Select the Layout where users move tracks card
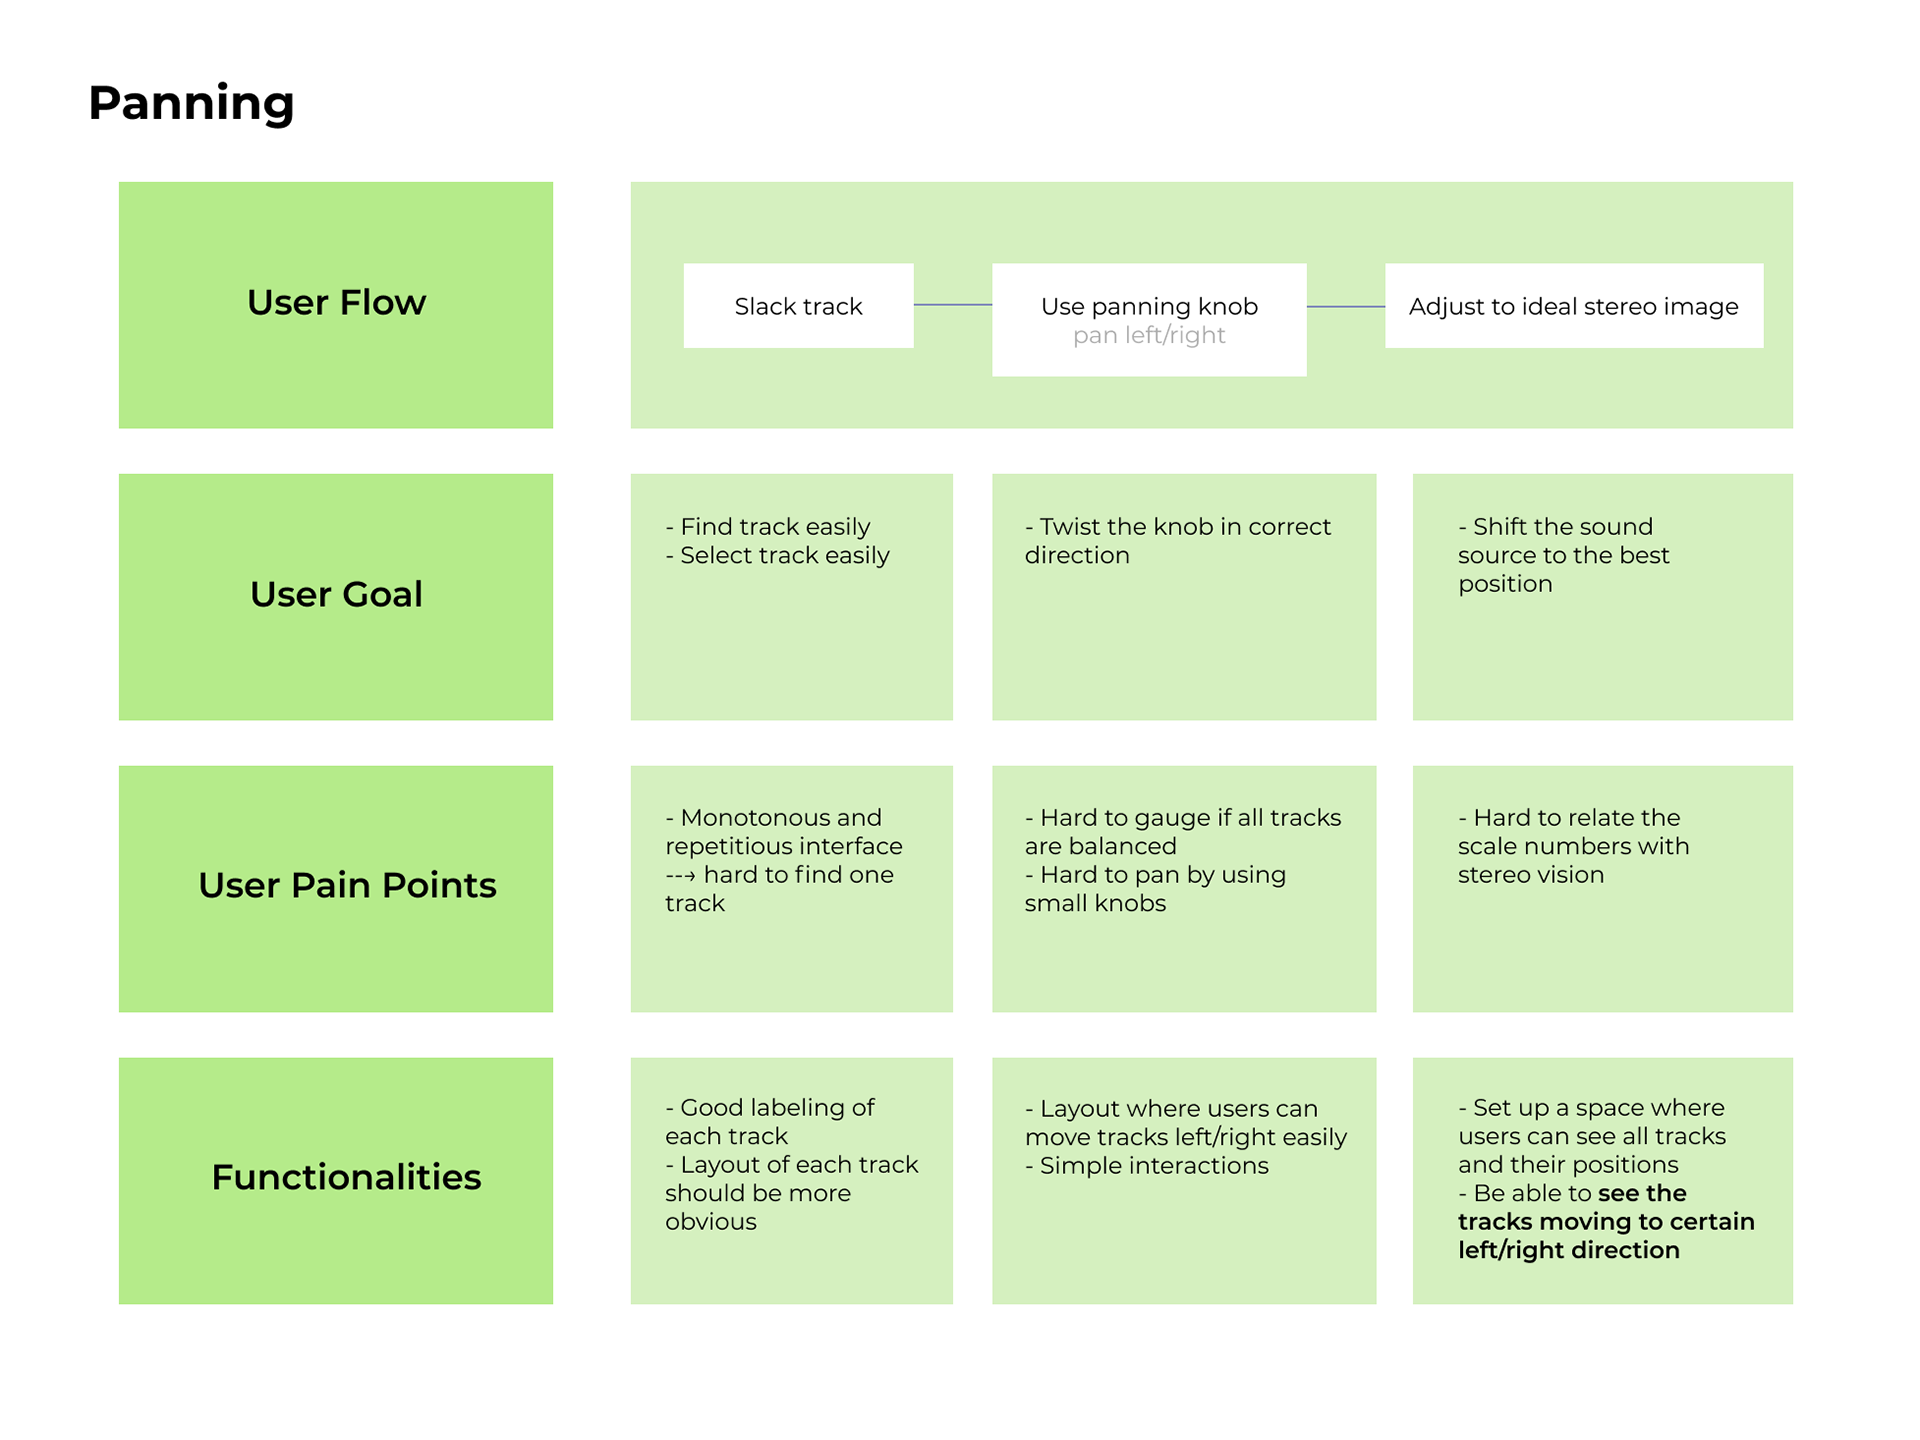 (1184, 1181)
